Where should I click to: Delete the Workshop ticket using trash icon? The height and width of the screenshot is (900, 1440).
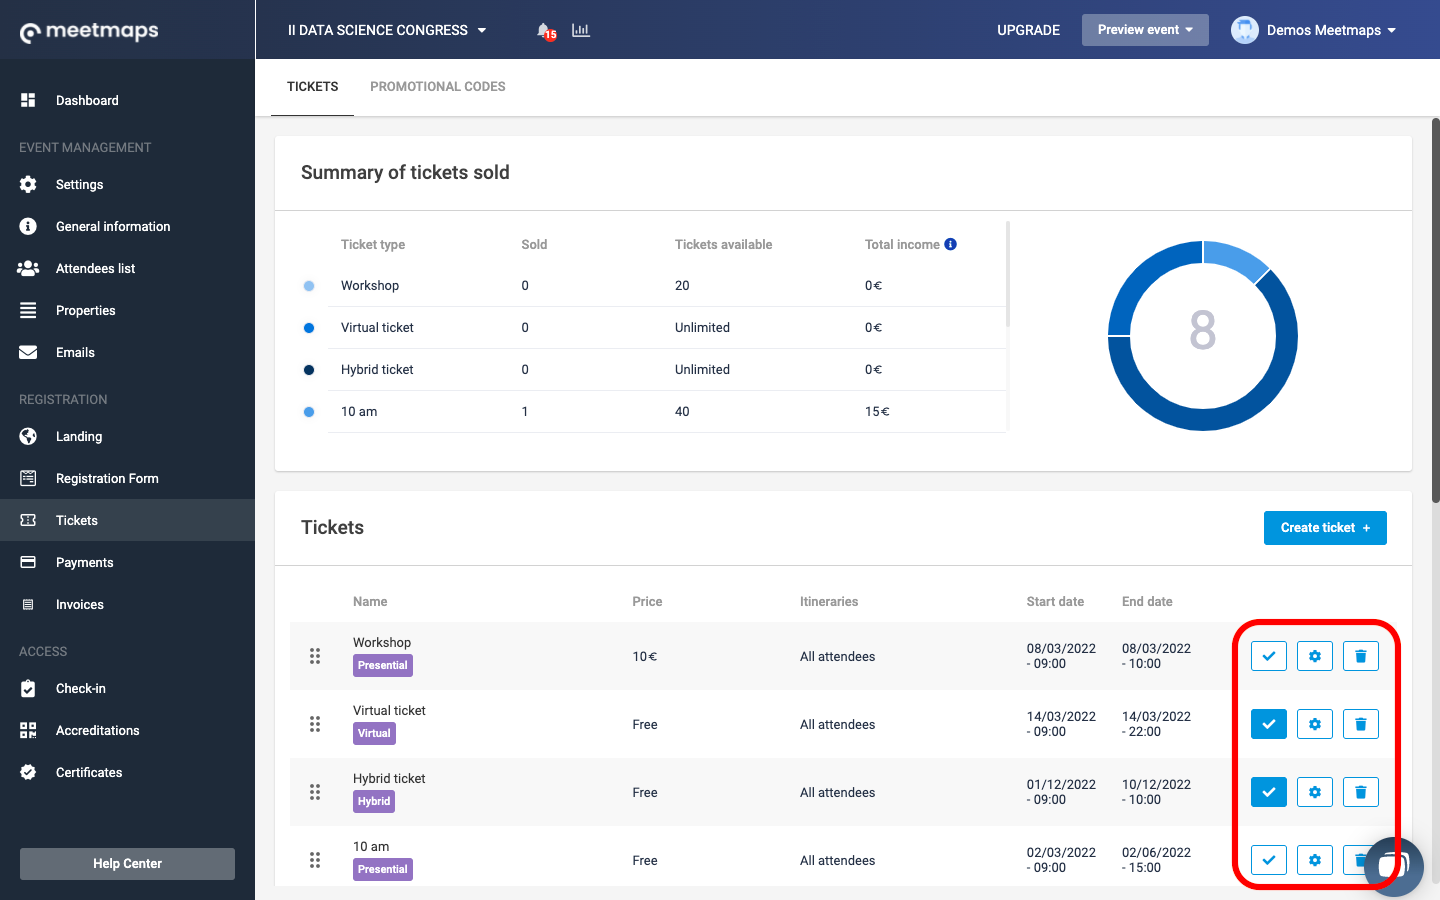pos(1360,656)
